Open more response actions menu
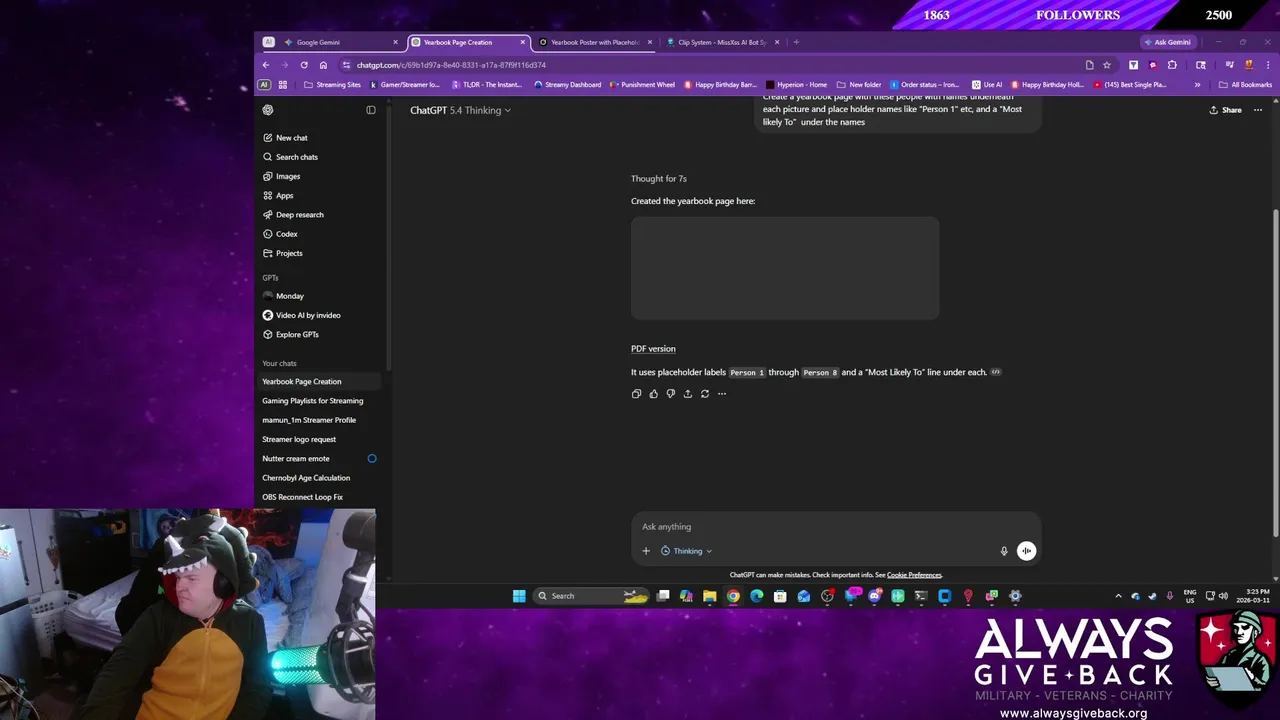1280x720 pixels. point(722,394)
